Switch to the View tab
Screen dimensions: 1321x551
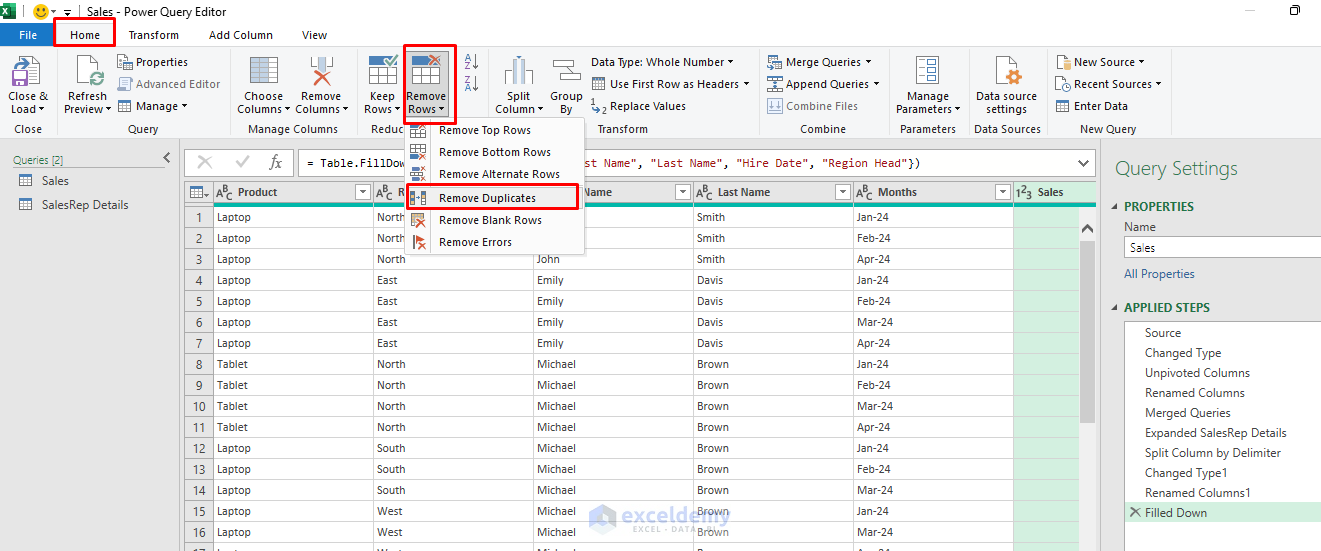pyautogui.click(x=315, y=35)
